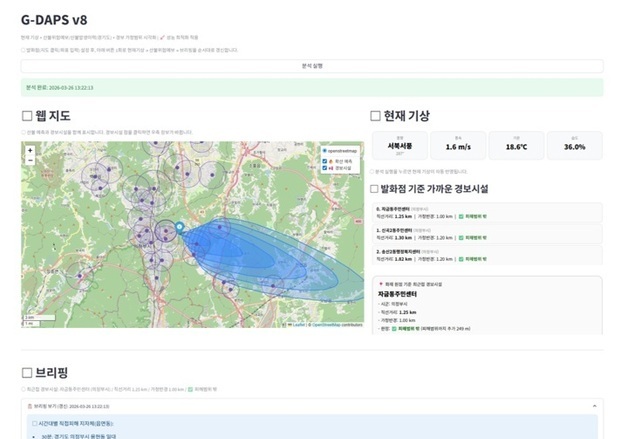Click the green analysis complete status banner
Image resolution: width=628 pixels, height=439 pixels.
(x=312, y=87)
